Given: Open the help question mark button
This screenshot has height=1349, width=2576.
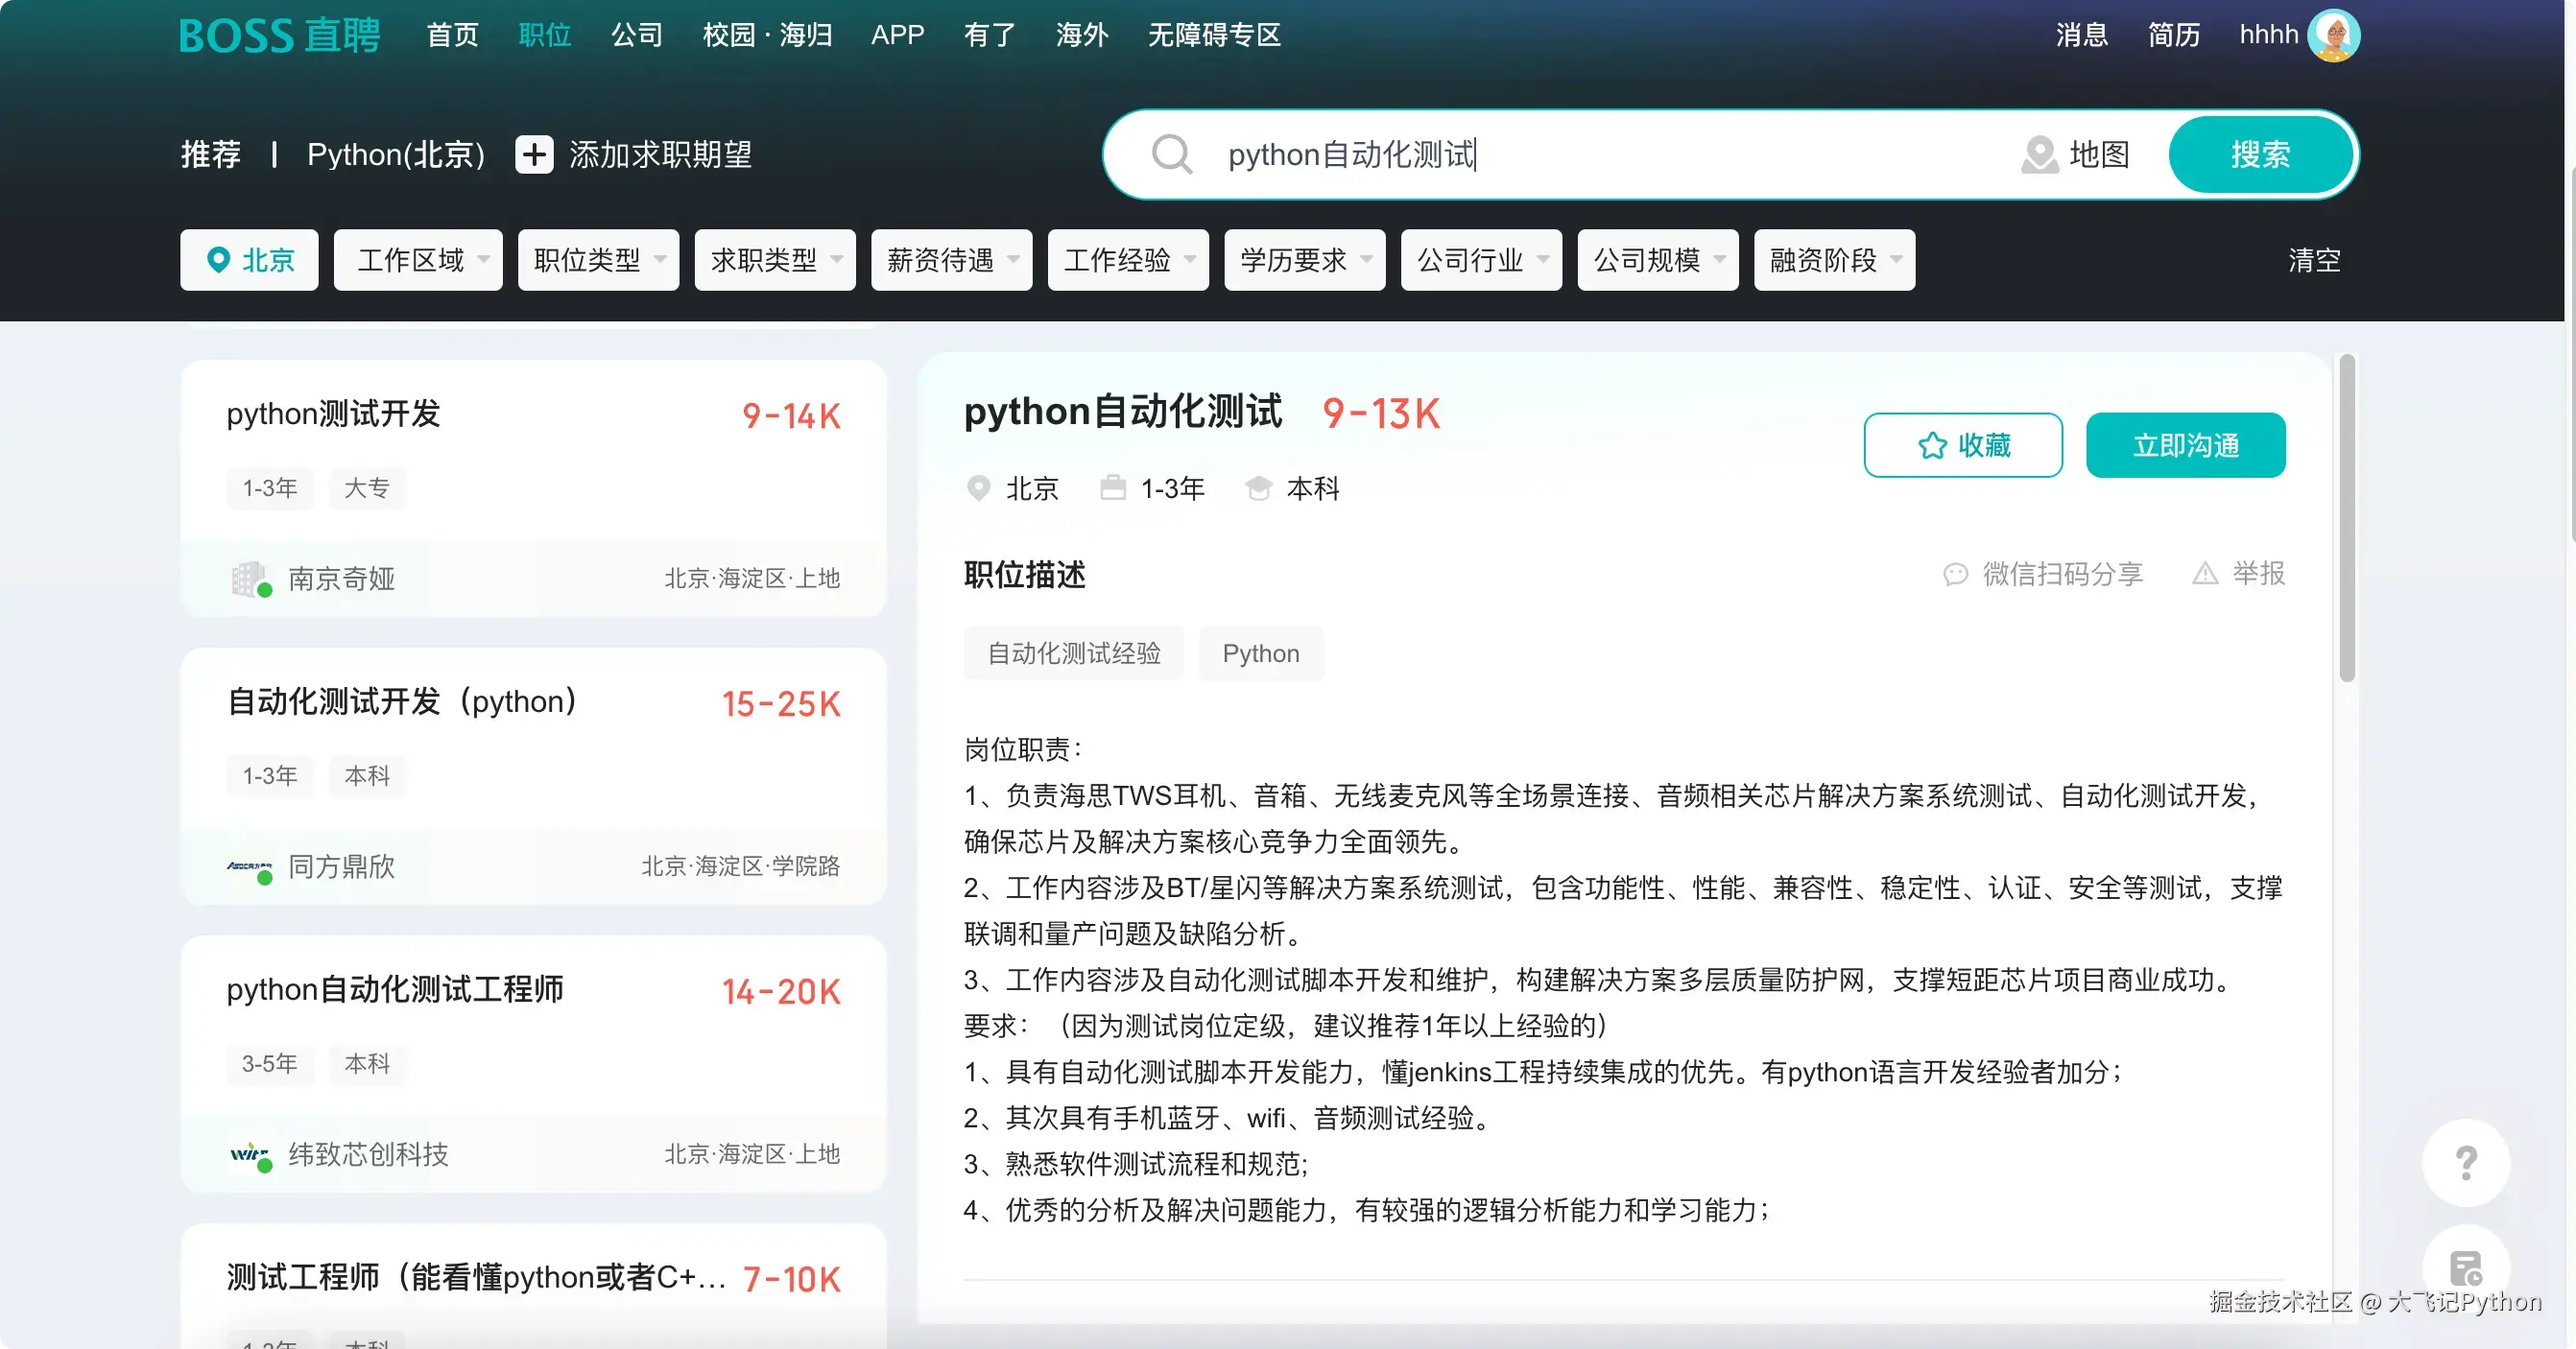Looking at the screenshot, I should pyautogui.click(x=2466, y=1162).
